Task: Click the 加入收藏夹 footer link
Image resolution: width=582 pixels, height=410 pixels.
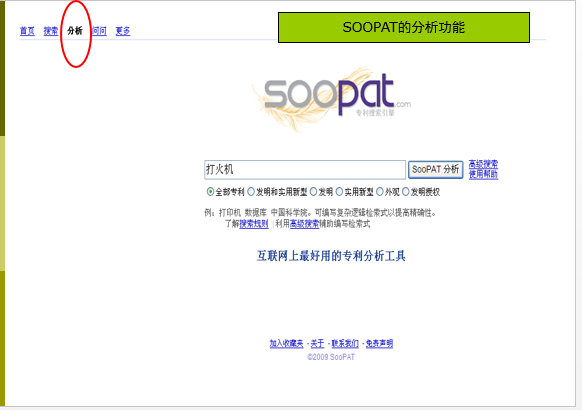Action: [286, 344]
